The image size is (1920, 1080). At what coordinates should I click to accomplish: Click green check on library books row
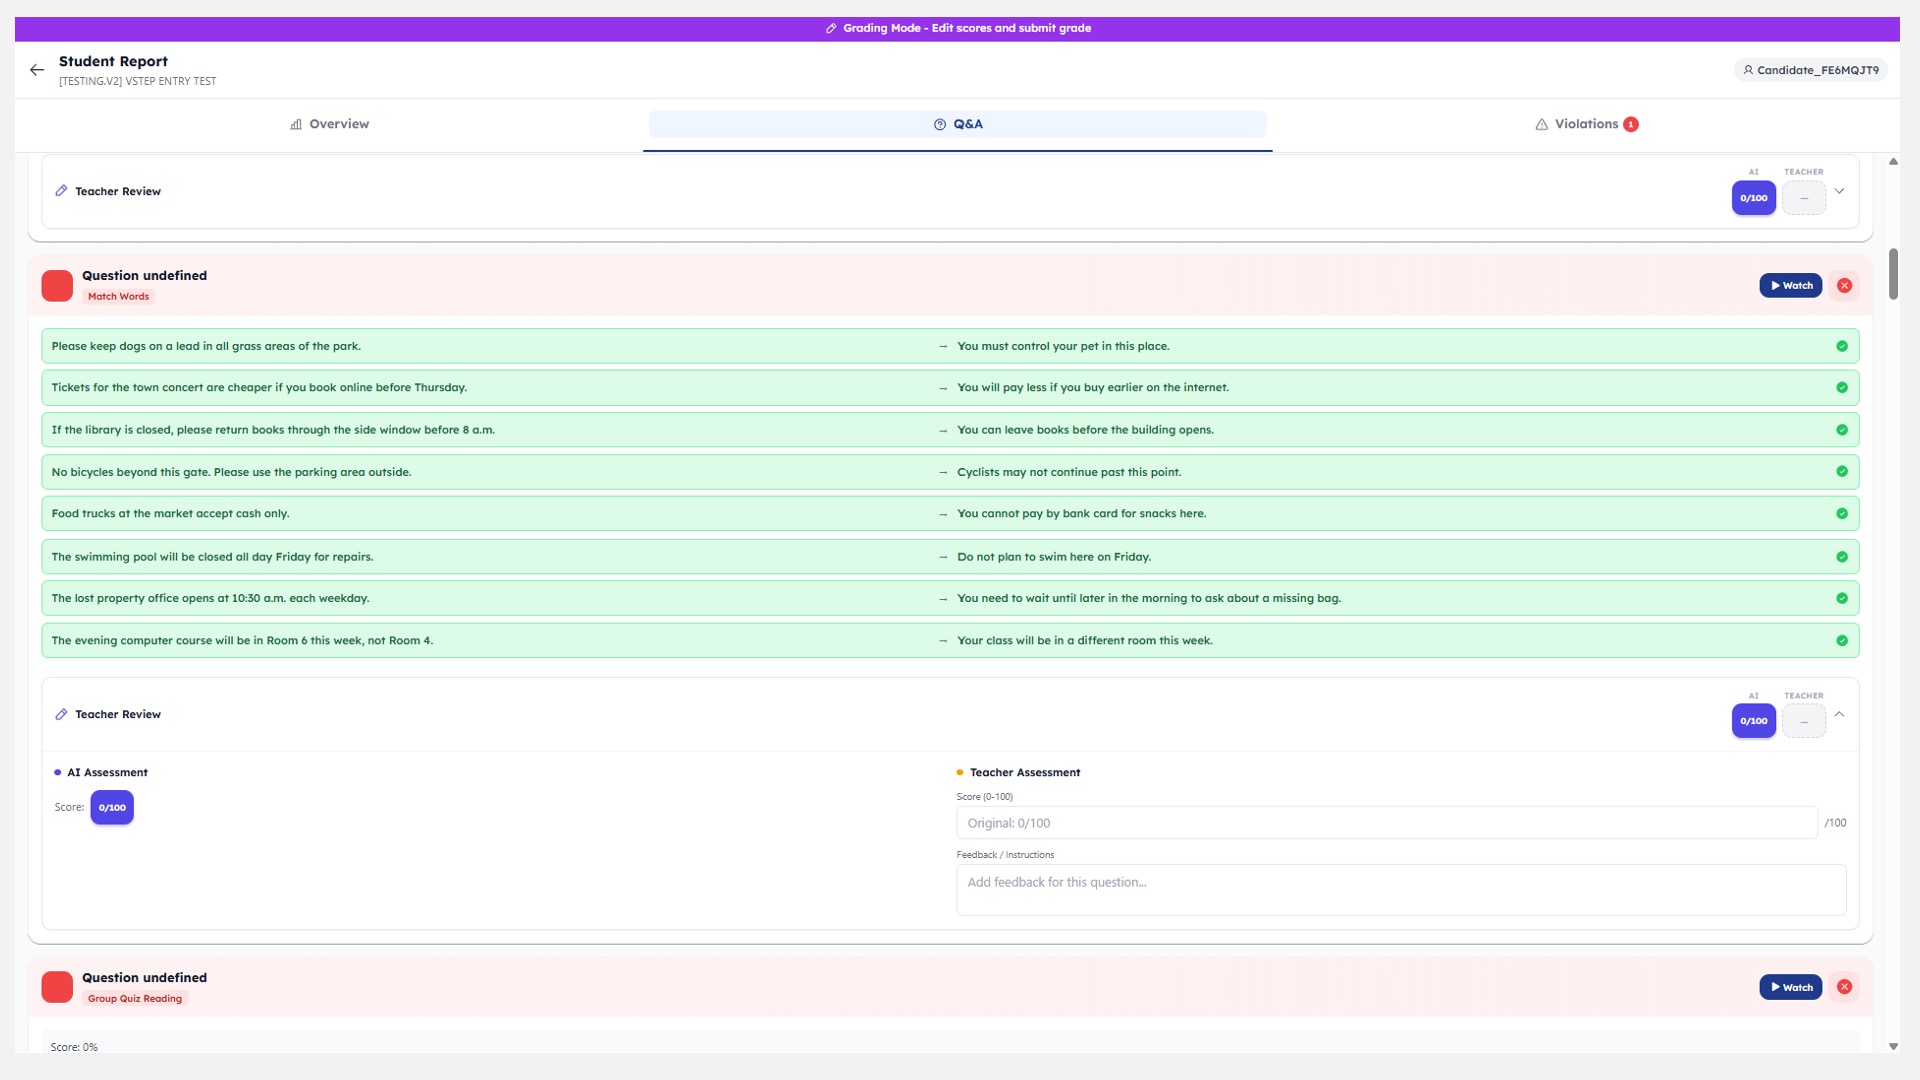1841,430
